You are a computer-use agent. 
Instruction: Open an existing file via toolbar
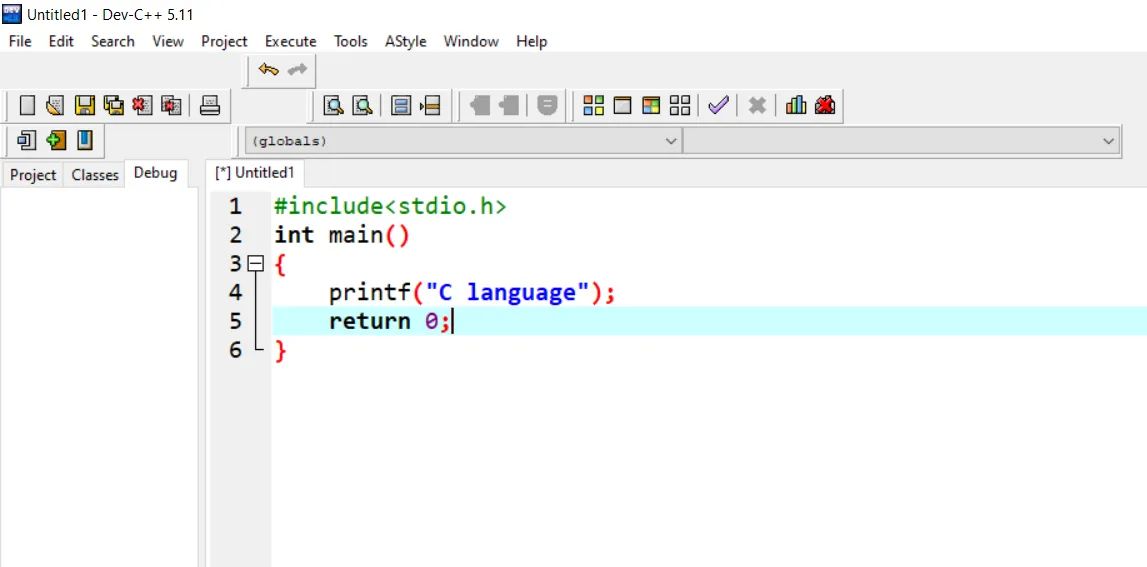(56, 106)
